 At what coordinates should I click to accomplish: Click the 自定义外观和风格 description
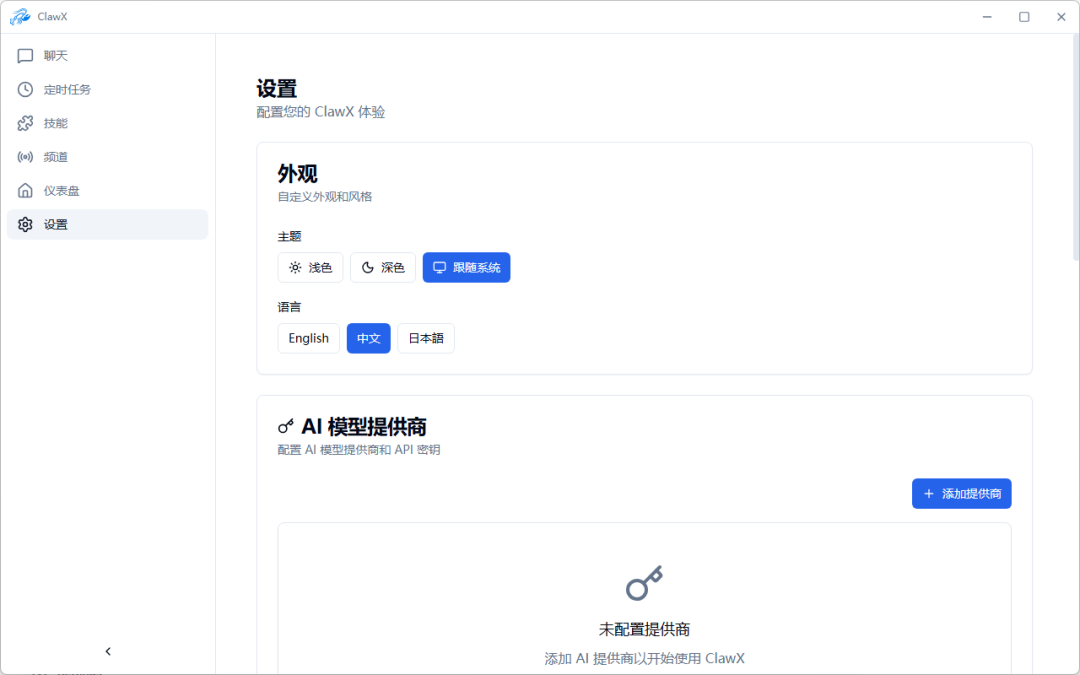pos(325,197)
